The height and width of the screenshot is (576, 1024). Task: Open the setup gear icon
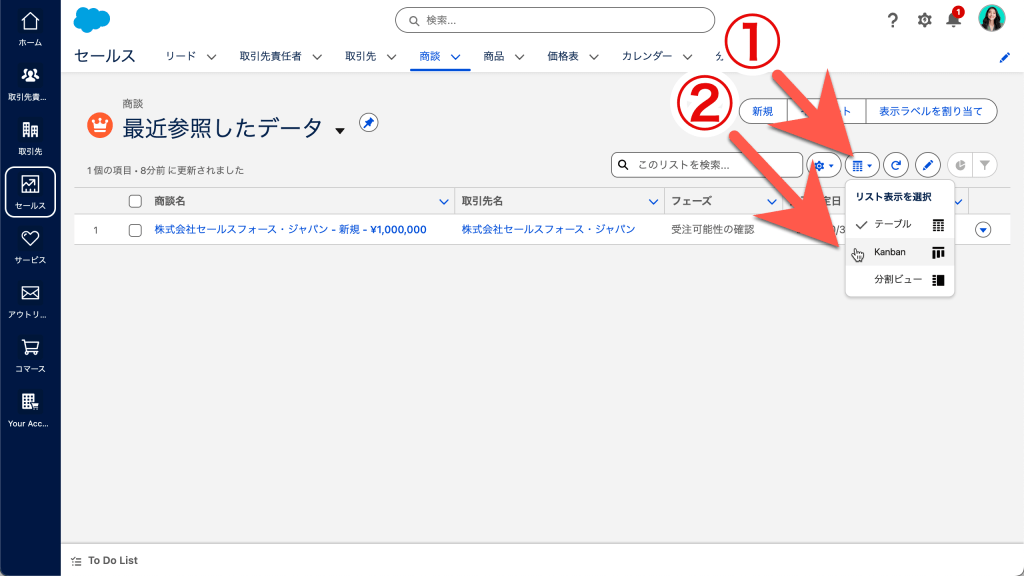tap(924, 20)
